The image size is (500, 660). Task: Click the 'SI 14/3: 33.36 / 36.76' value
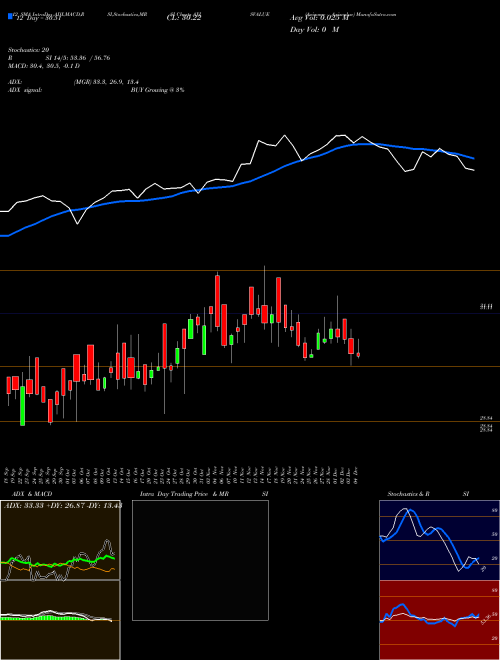pyautogui.click(x=78, y=58)
